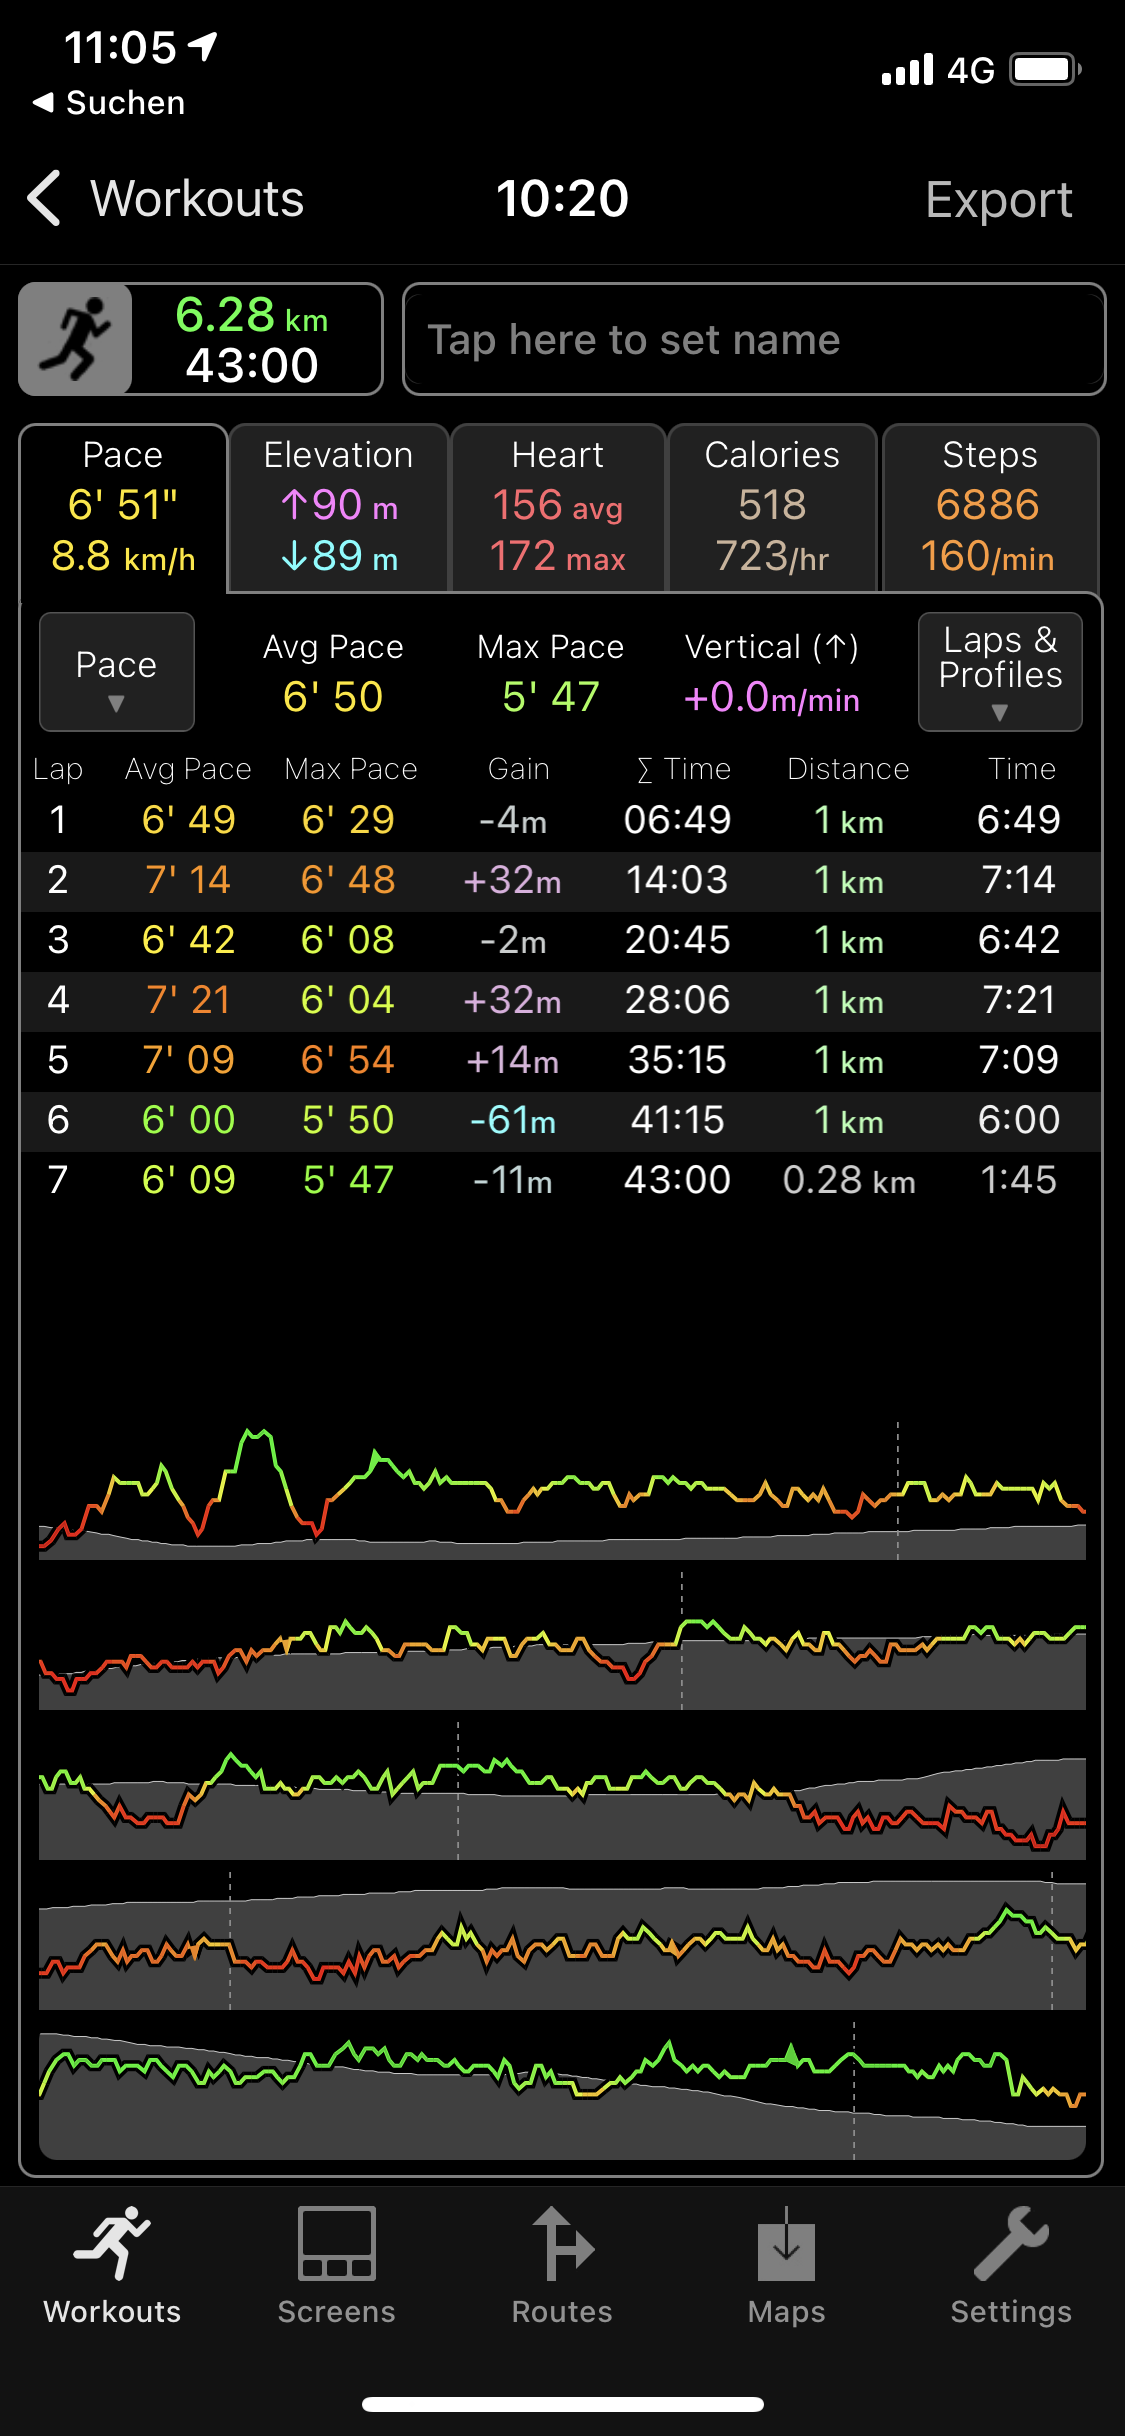Tap the back chevron beside Workouts
The height and width of the screenshot is (2436, 1125).
(45, 198)
